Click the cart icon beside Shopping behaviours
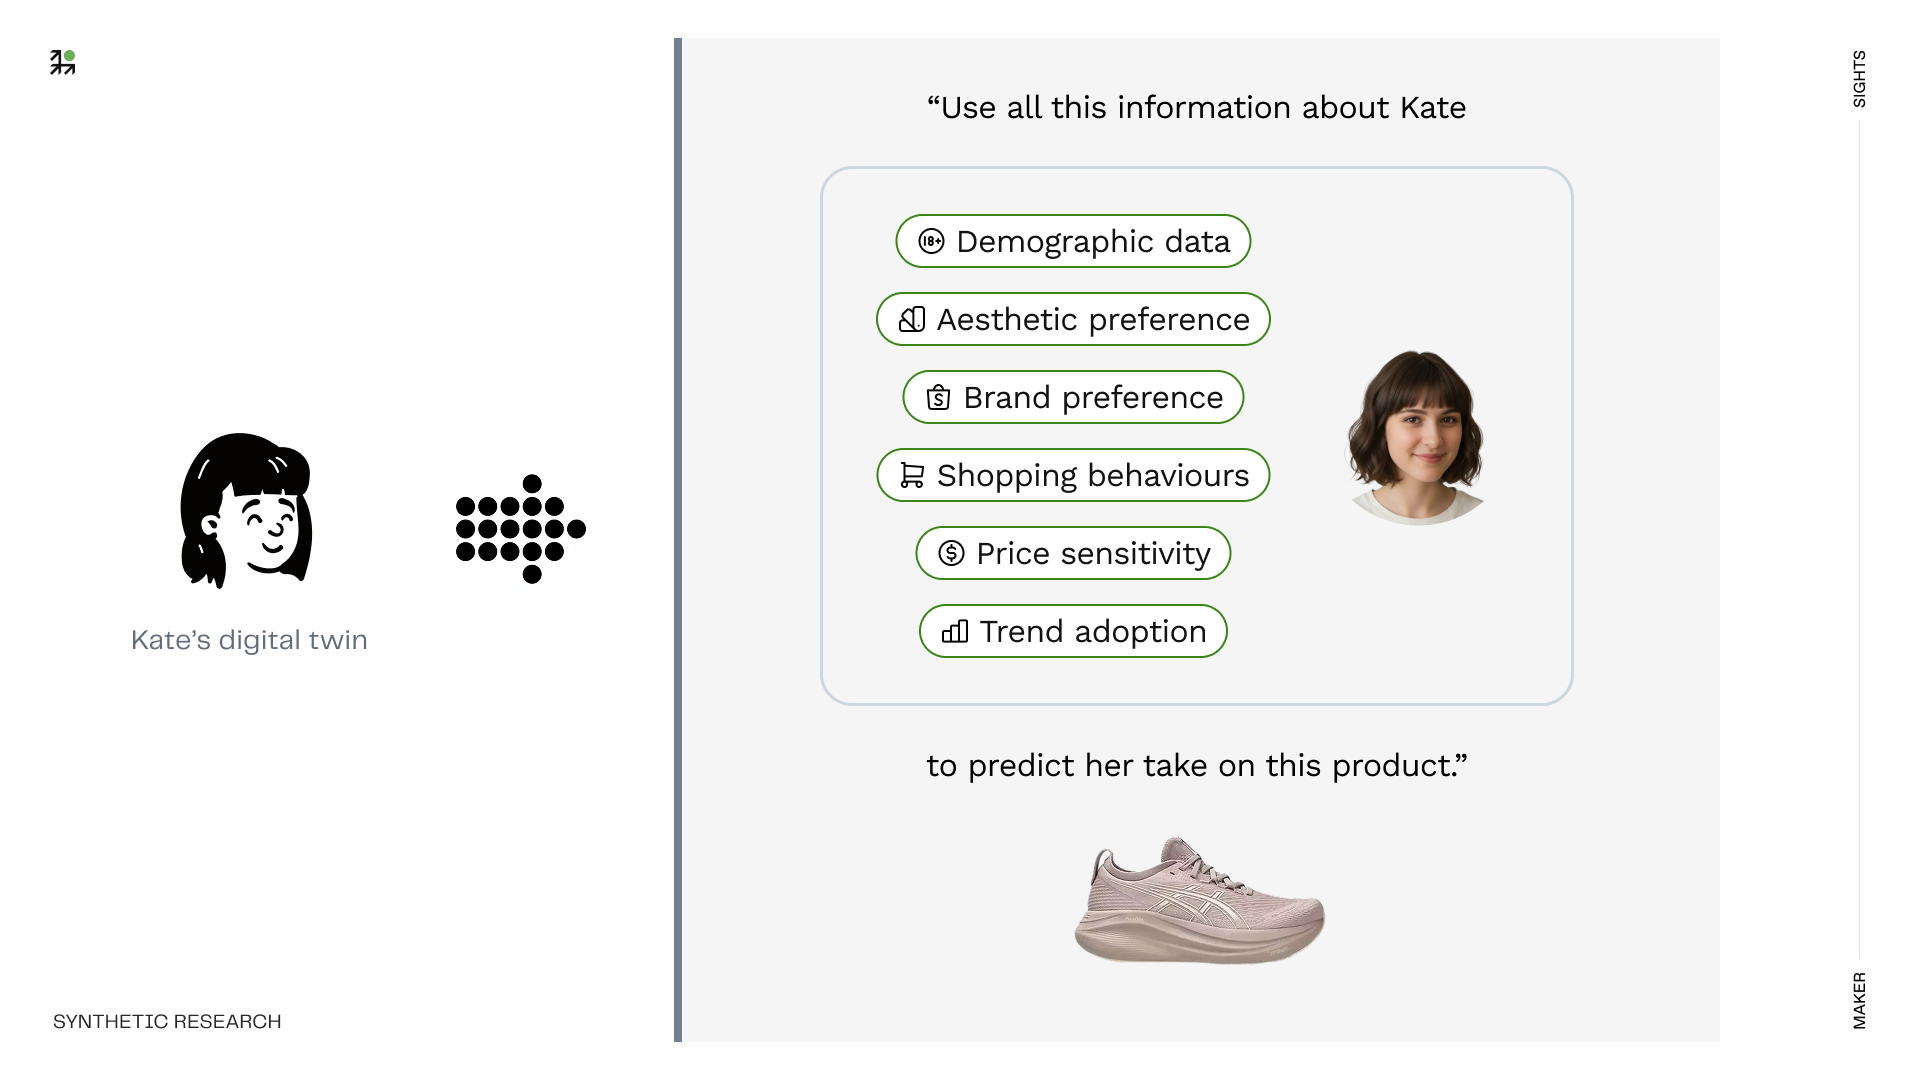1920x1080 pixels. (912, 475)
